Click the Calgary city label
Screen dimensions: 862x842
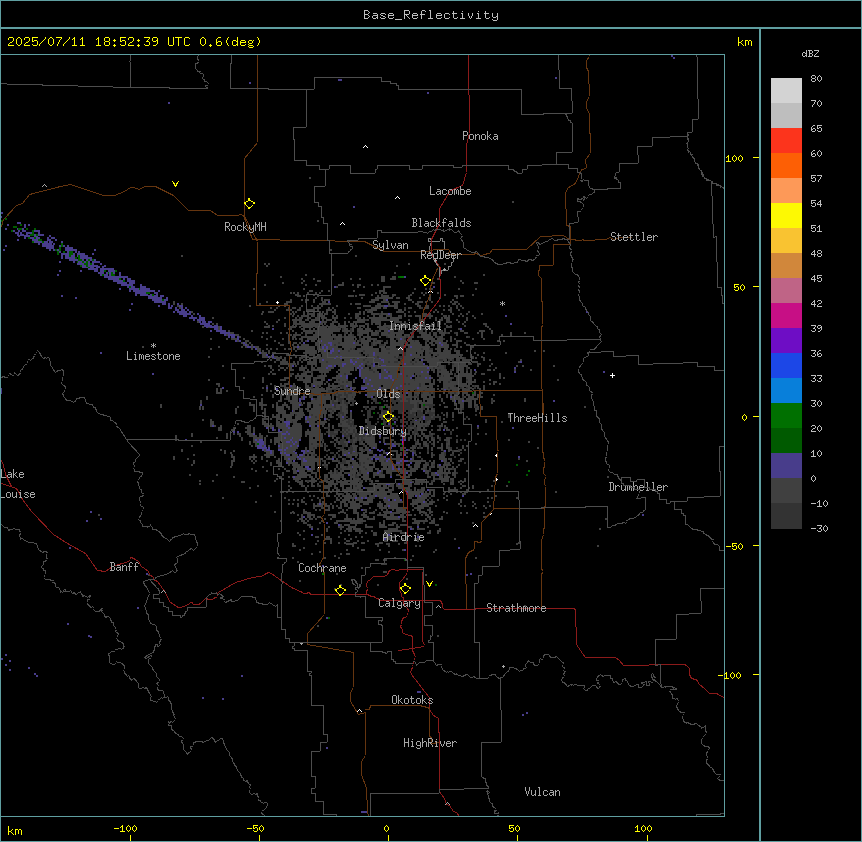tap(399, 603)
